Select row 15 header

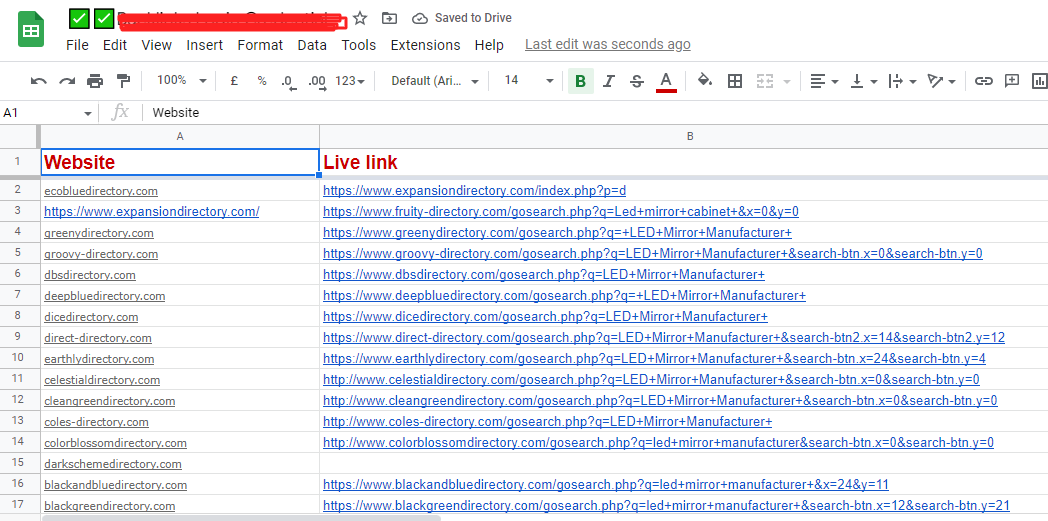(x=18, y=463)
